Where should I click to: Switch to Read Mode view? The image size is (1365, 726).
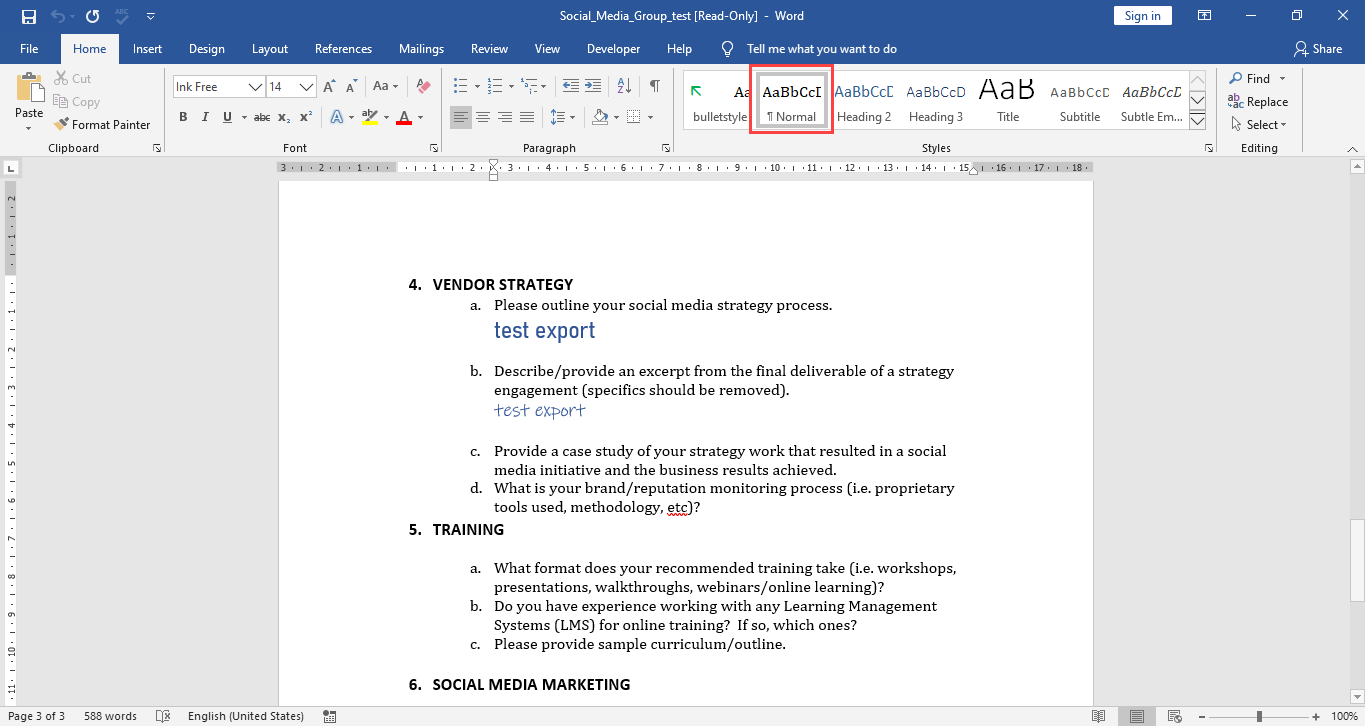pyautogui.click(x=1099, y=716)
